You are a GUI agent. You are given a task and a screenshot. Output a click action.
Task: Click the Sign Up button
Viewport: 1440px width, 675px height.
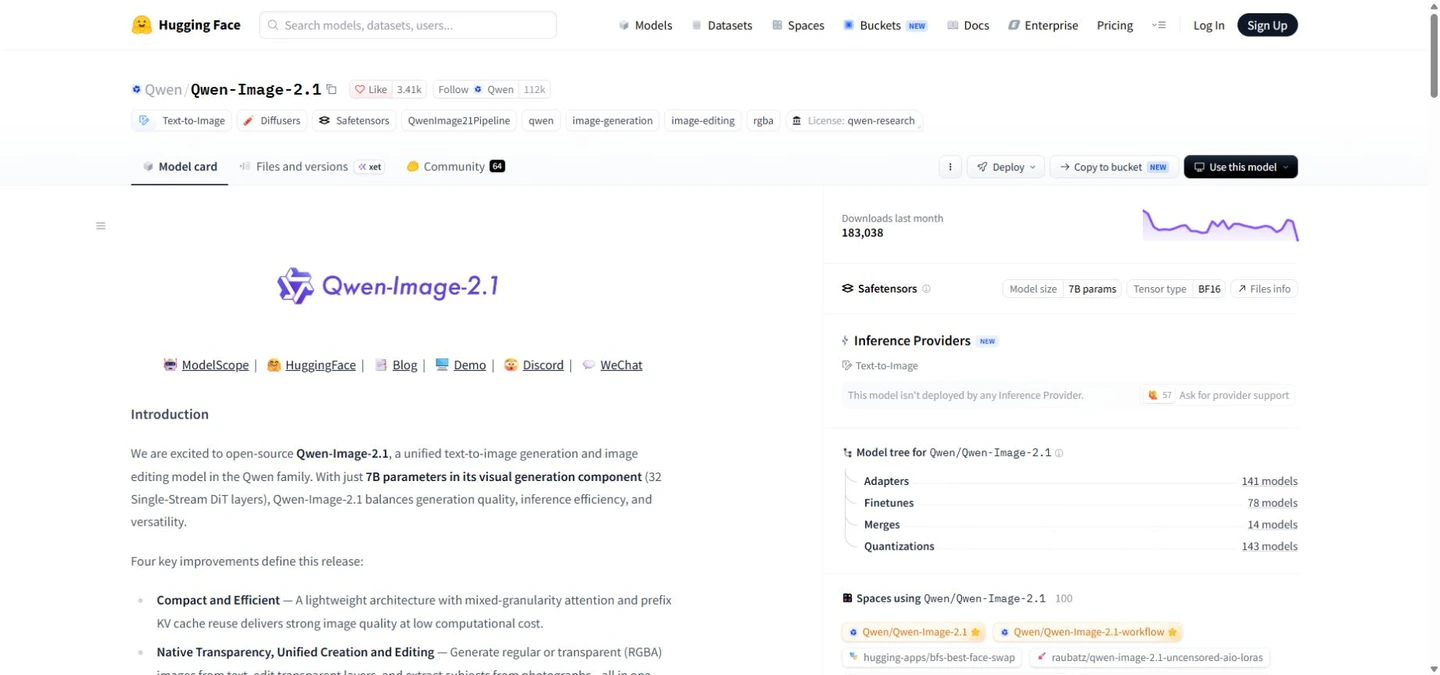(1267, 25)
